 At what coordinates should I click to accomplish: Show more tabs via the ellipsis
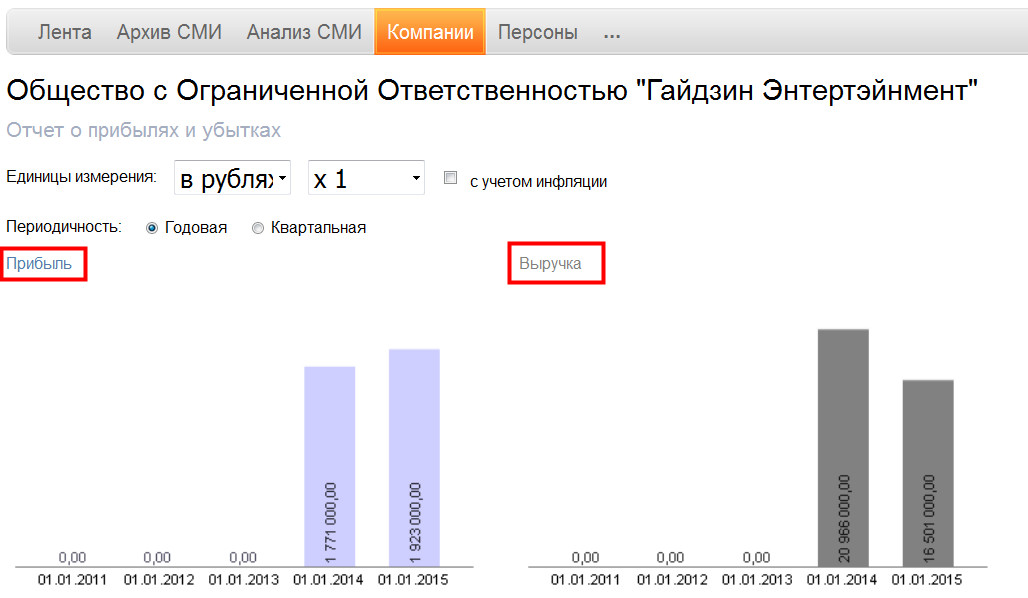(612, 33)
